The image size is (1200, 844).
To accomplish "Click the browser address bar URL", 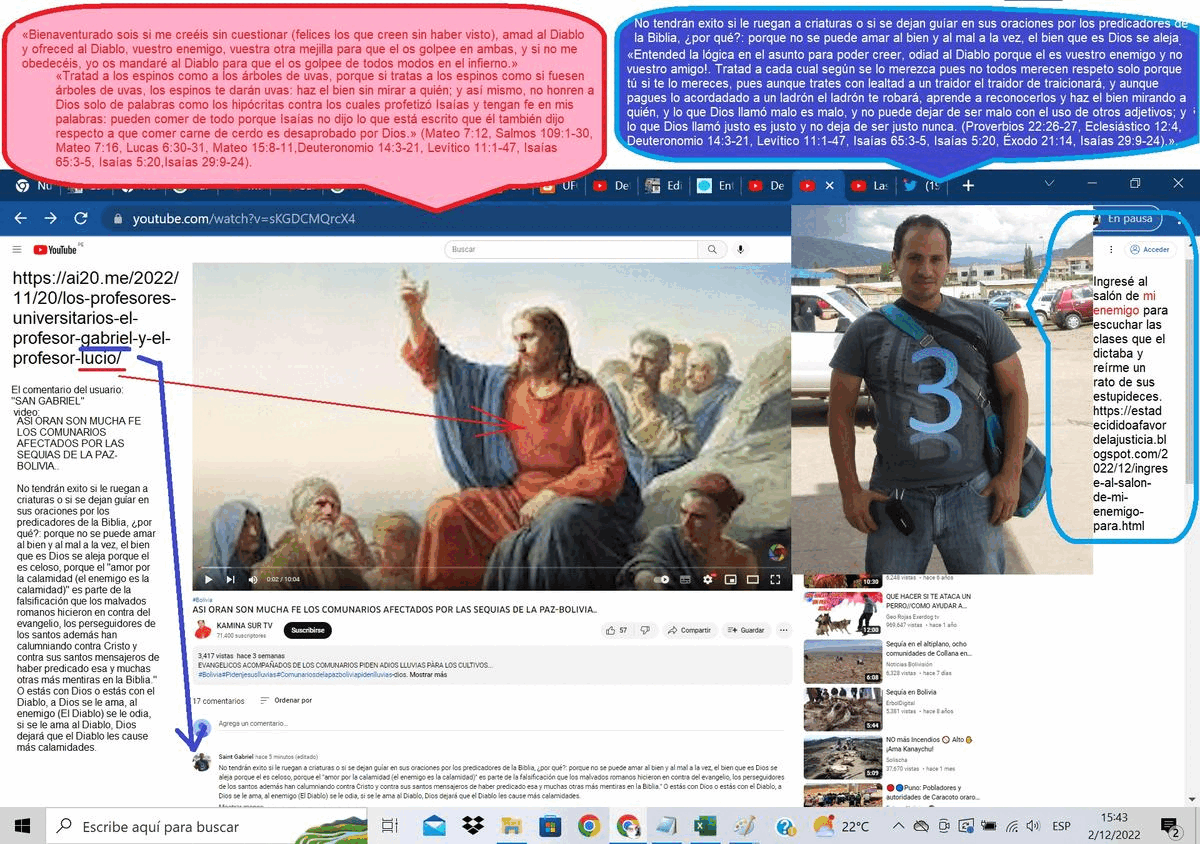I will tap(244, 219).
